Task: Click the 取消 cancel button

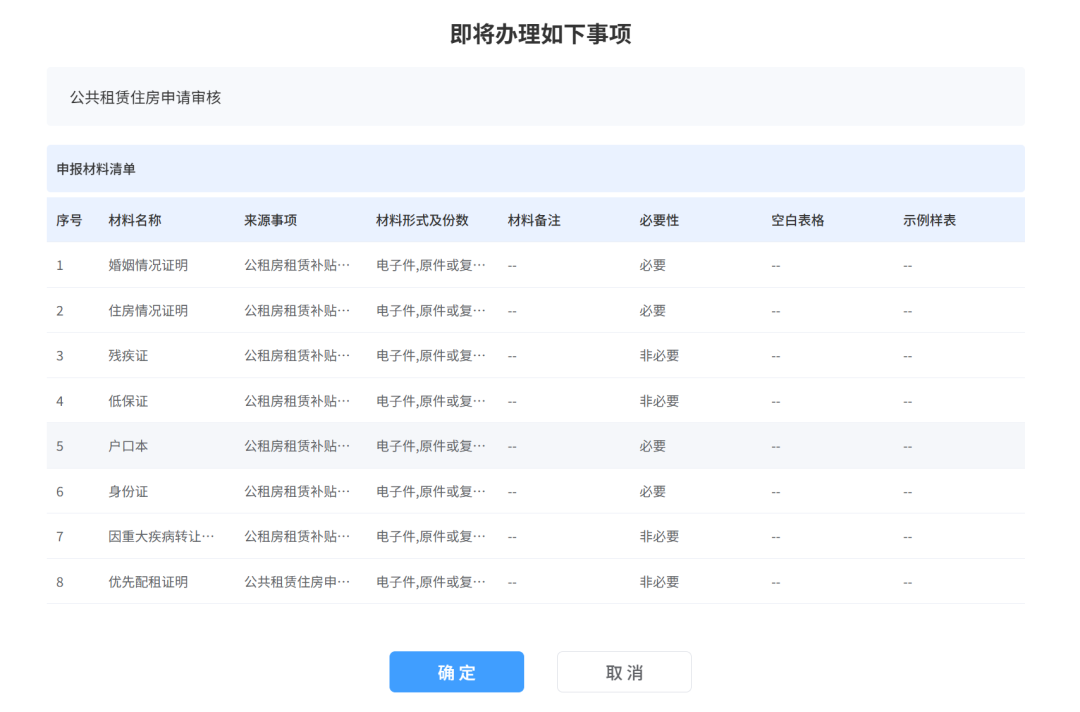Action: pos(623,671)
